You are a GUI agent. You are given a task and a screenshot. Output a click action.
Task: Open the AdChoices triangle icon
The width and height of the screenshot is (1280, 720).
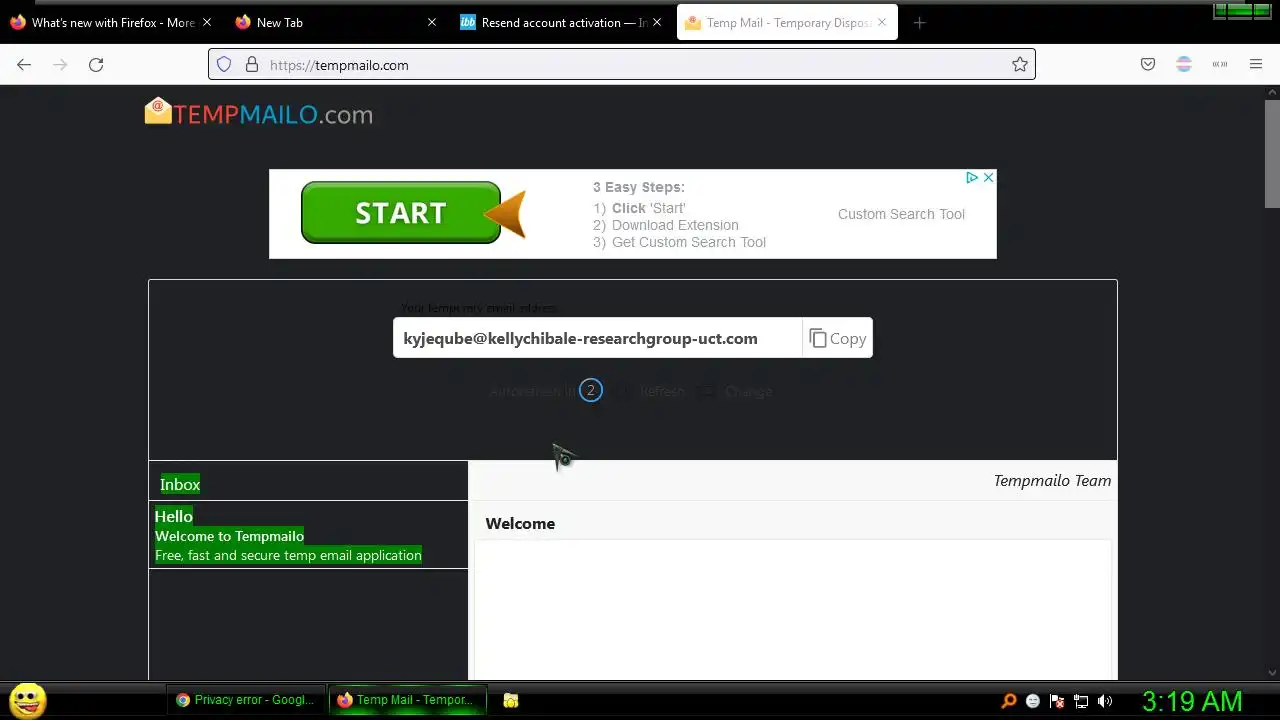click(x=972, y=178)
